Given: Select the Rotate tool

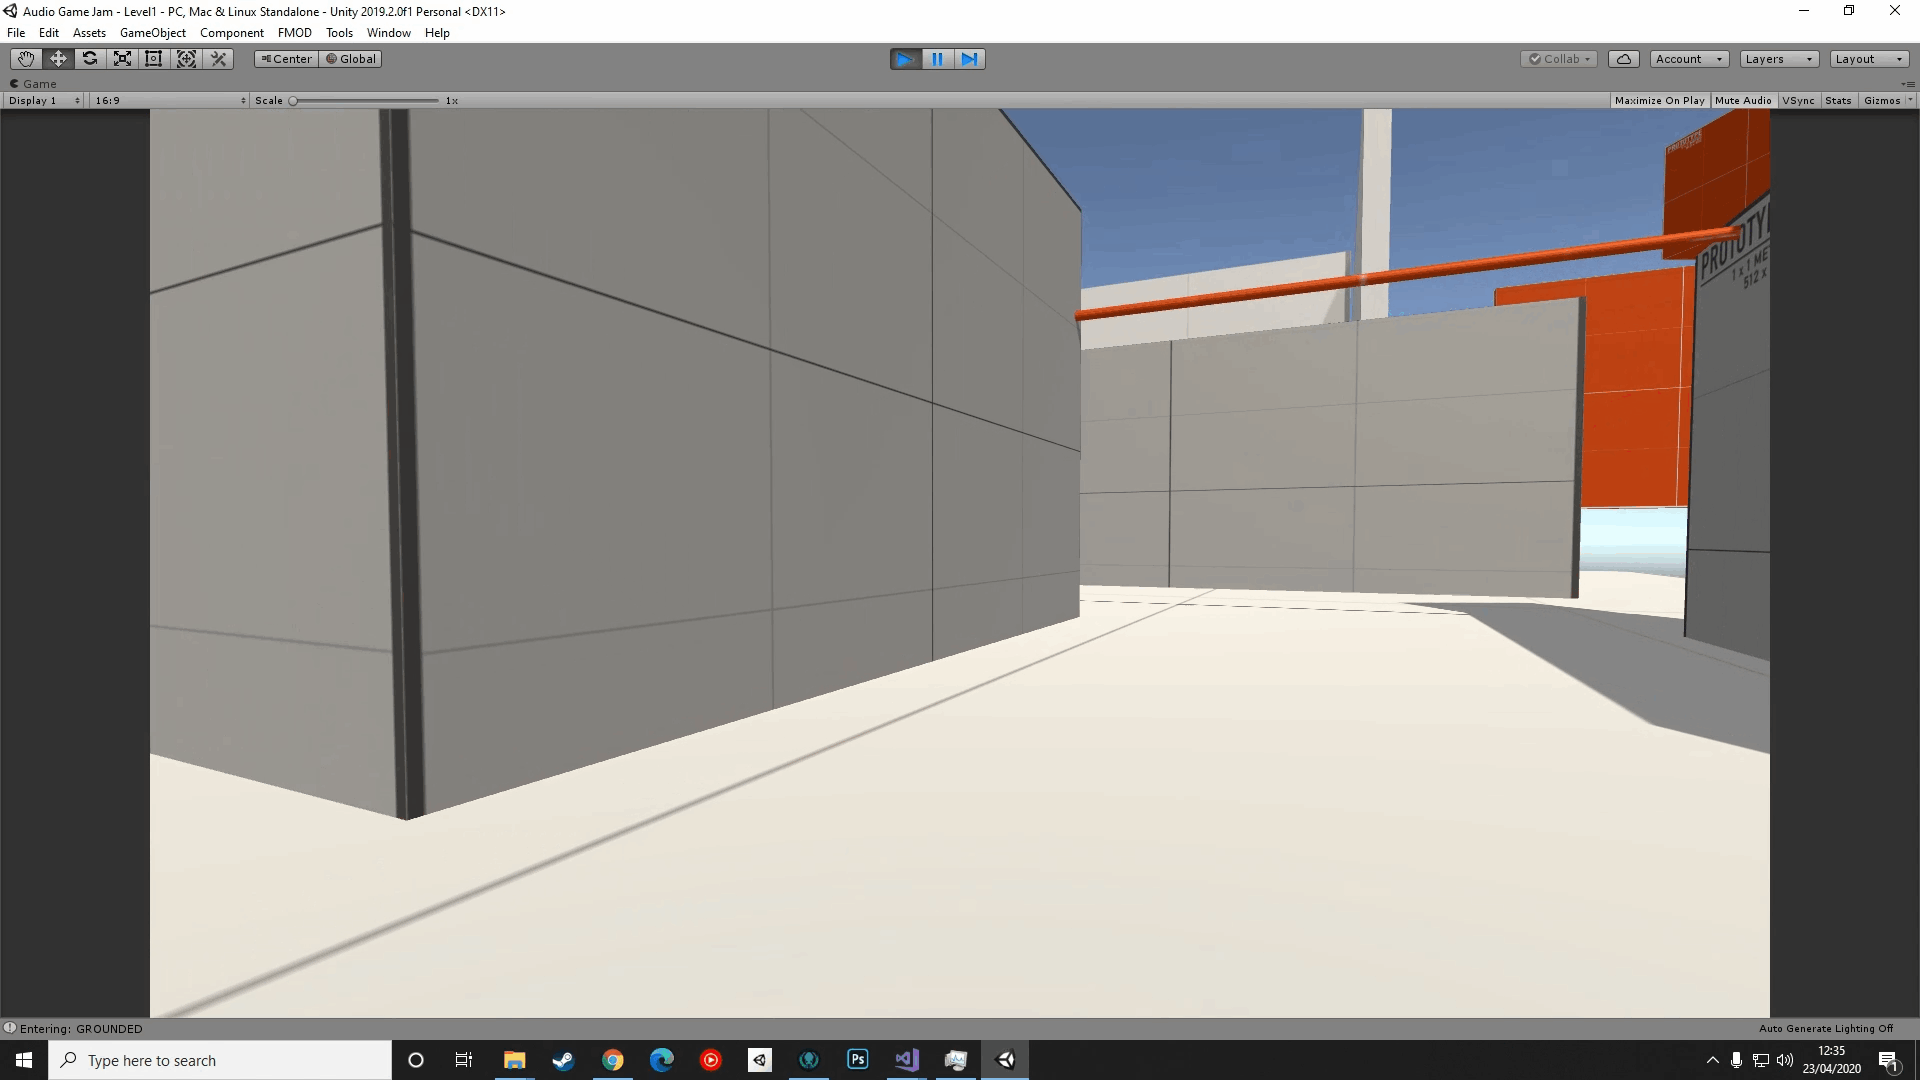Looking at the screenshot, I should 90,59.
